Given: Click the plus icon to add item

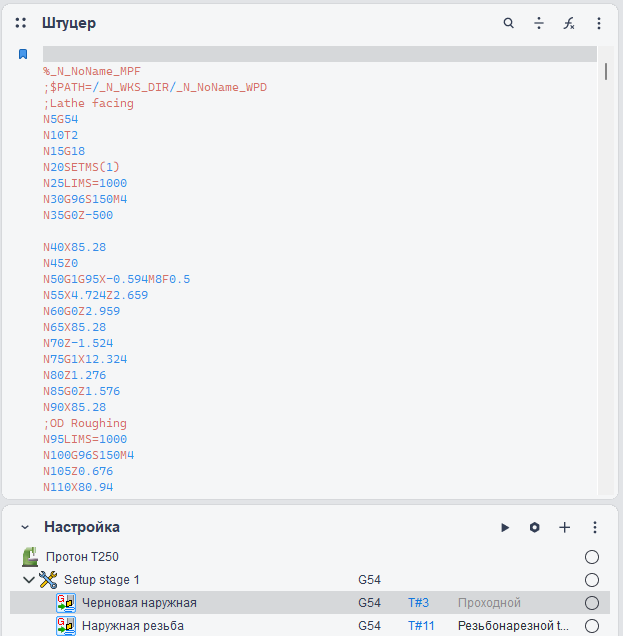Looking at the screenshot, I should (565, 527).
